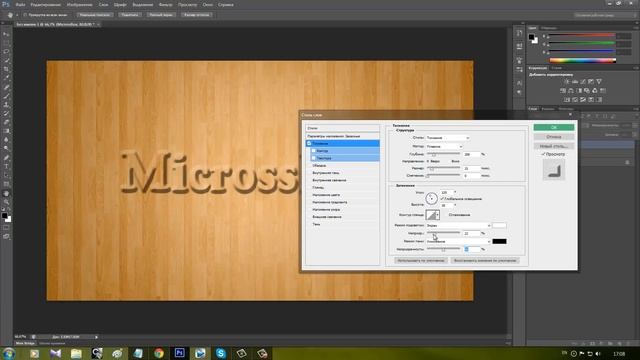
Task: Click the make default button in dialog
Action: (421, 260)
